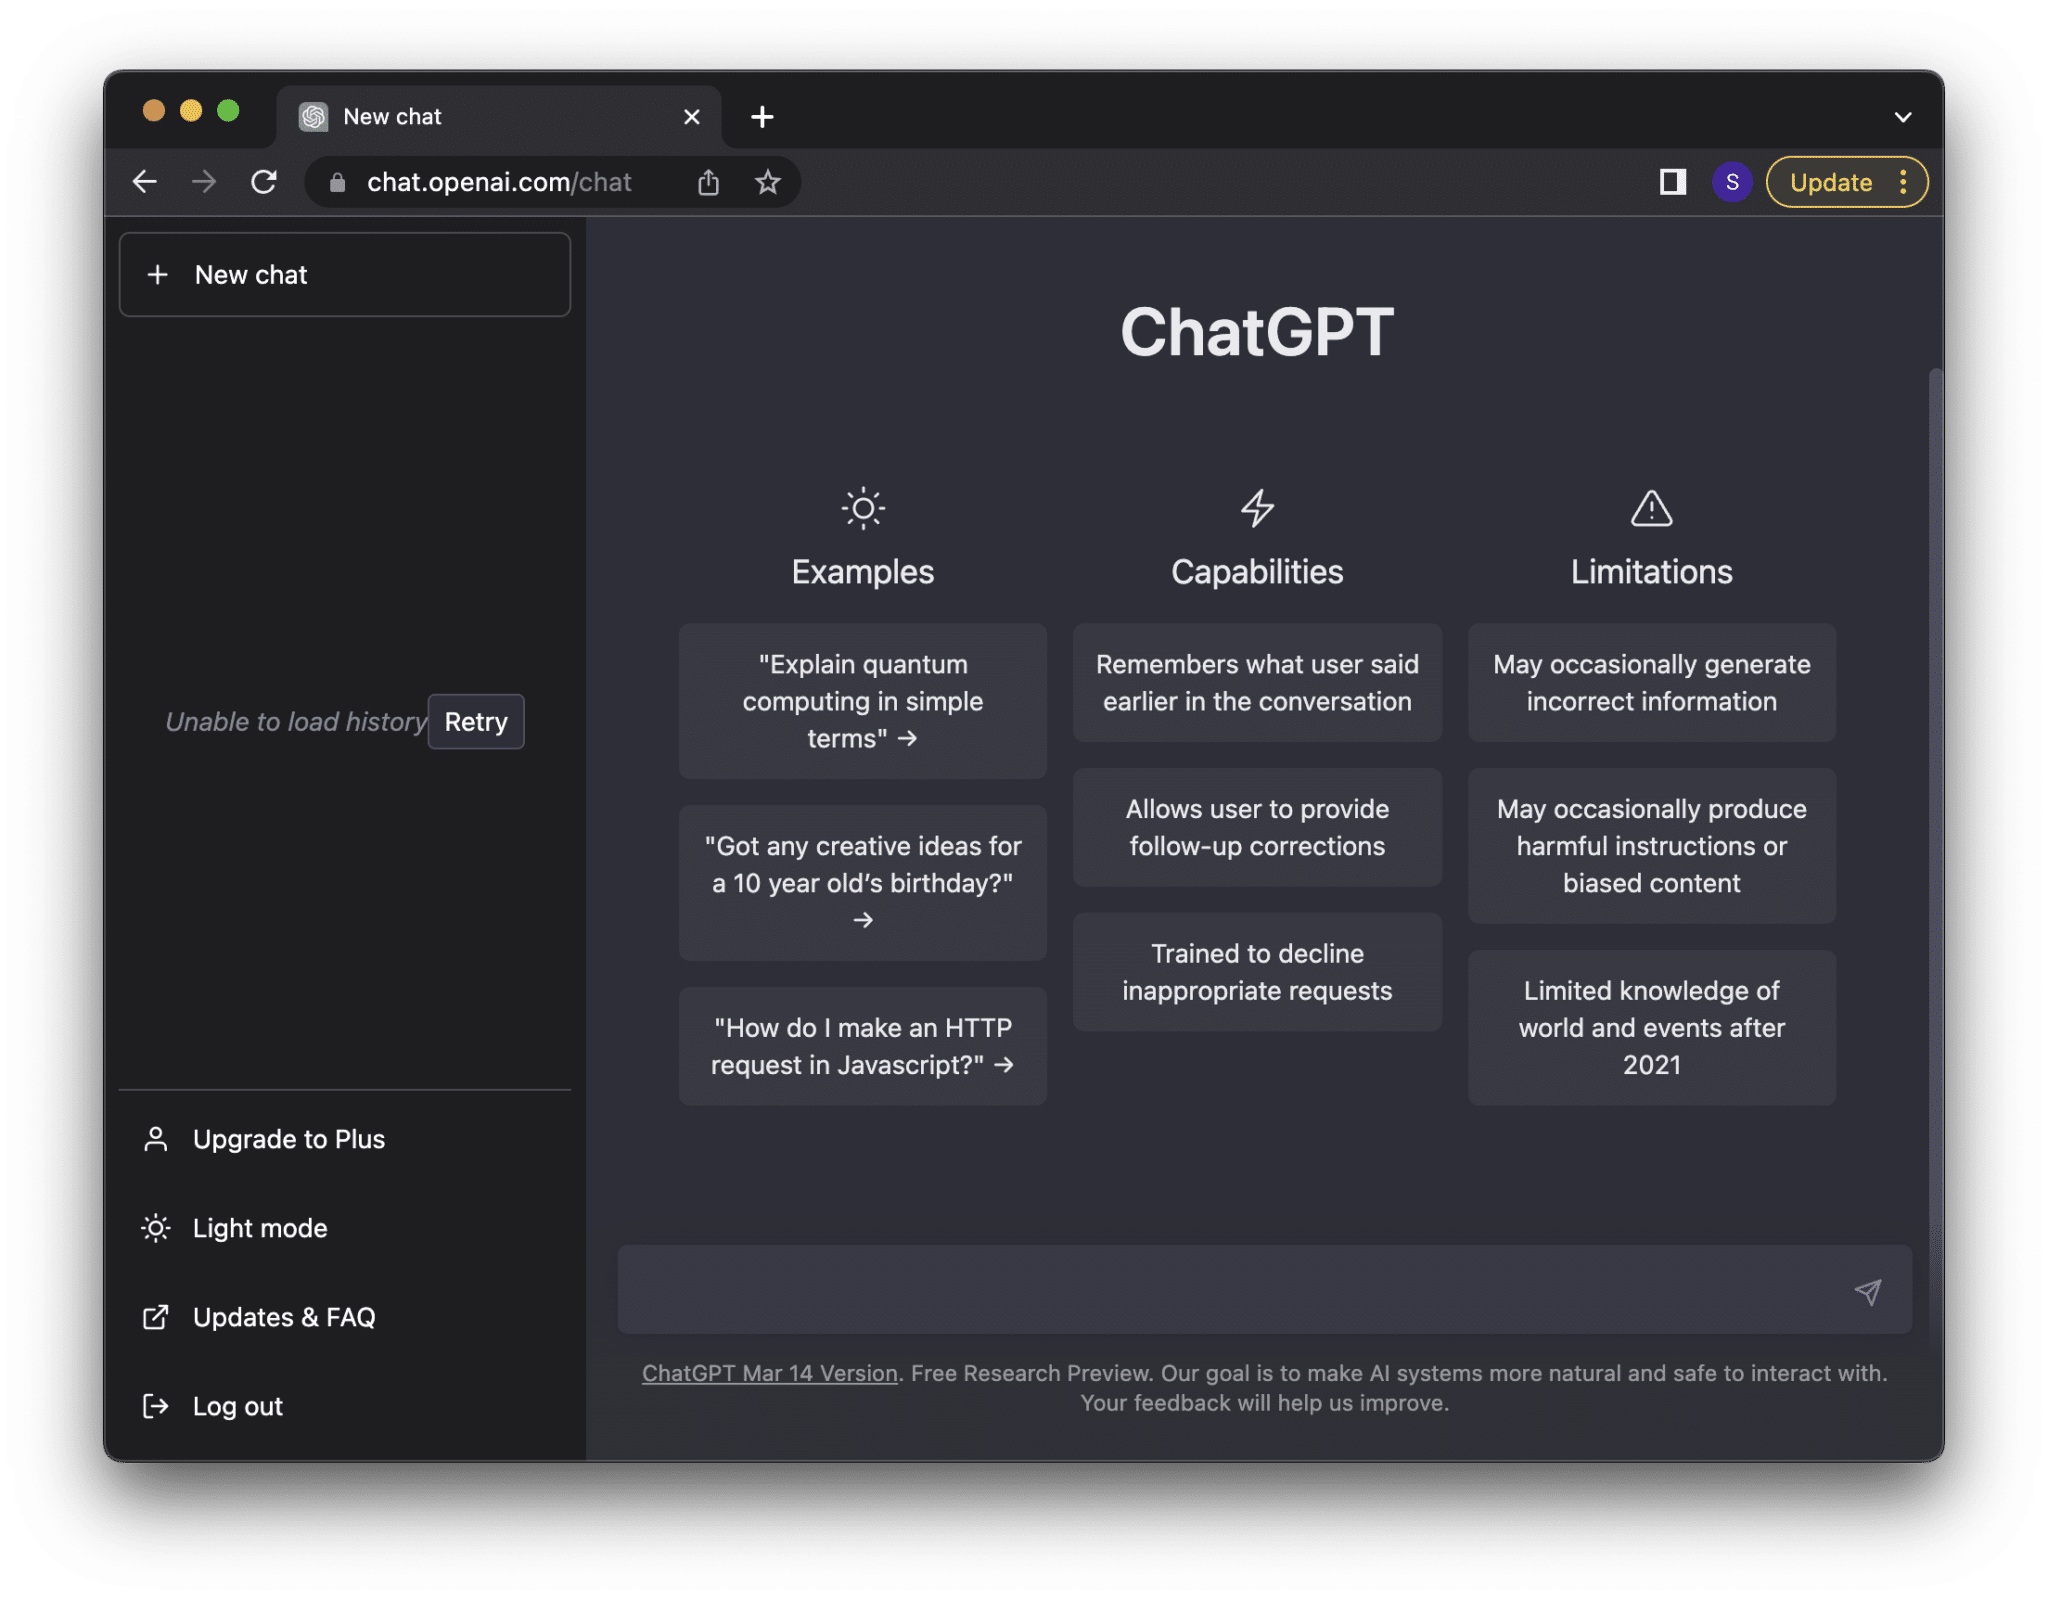Expand the tab search chevron
Image resolution: width=2048 pixels, height=1599 pixels.
1903,117
